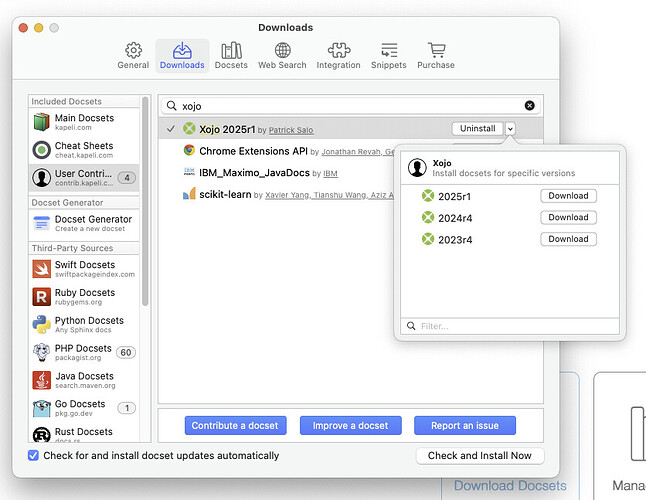This screenshot has width=646, height=500.
Task: Select the Ruby Docsets icon
Action: pyautogui.click(x=42, y=297)
